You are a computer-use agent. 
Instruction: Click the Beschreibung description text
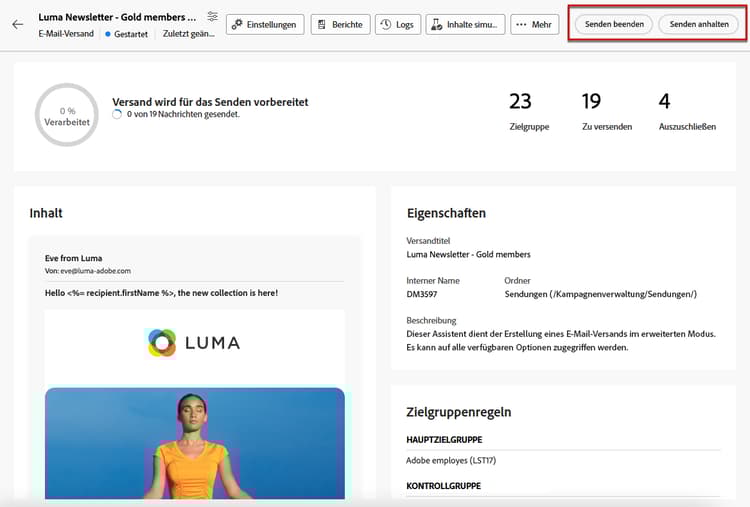pos(561,341)
